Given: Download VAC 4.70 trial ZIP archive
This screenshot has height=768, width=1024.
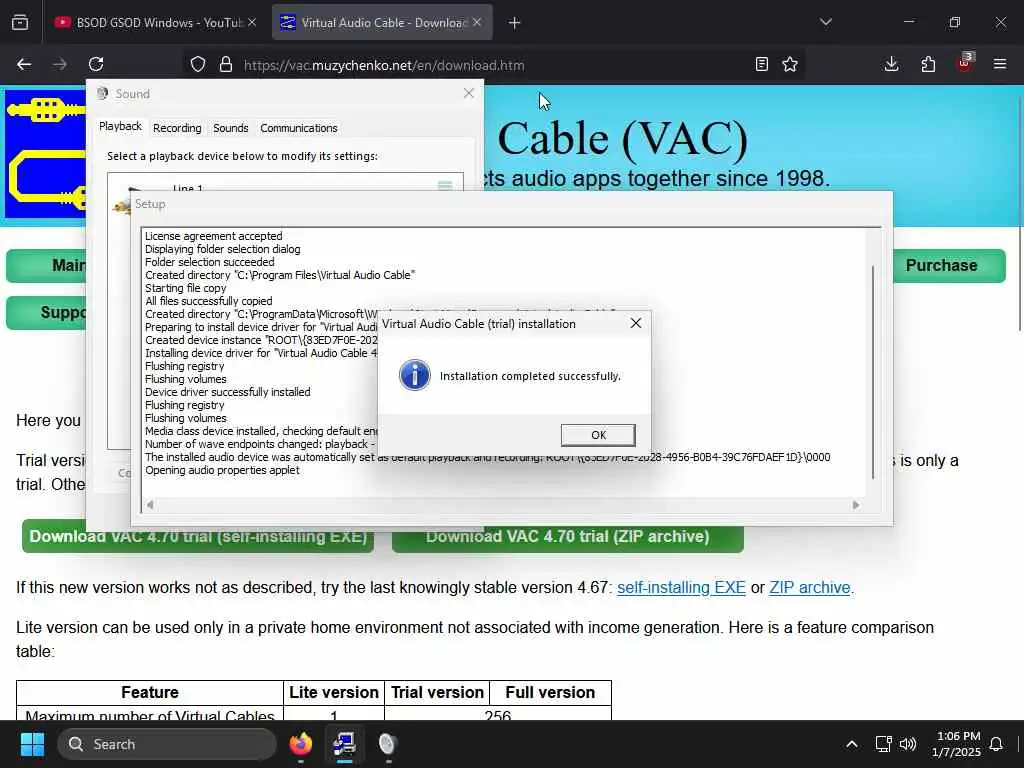Looking at the screenshot, I should pyautogui.click(x=568, y=537).
